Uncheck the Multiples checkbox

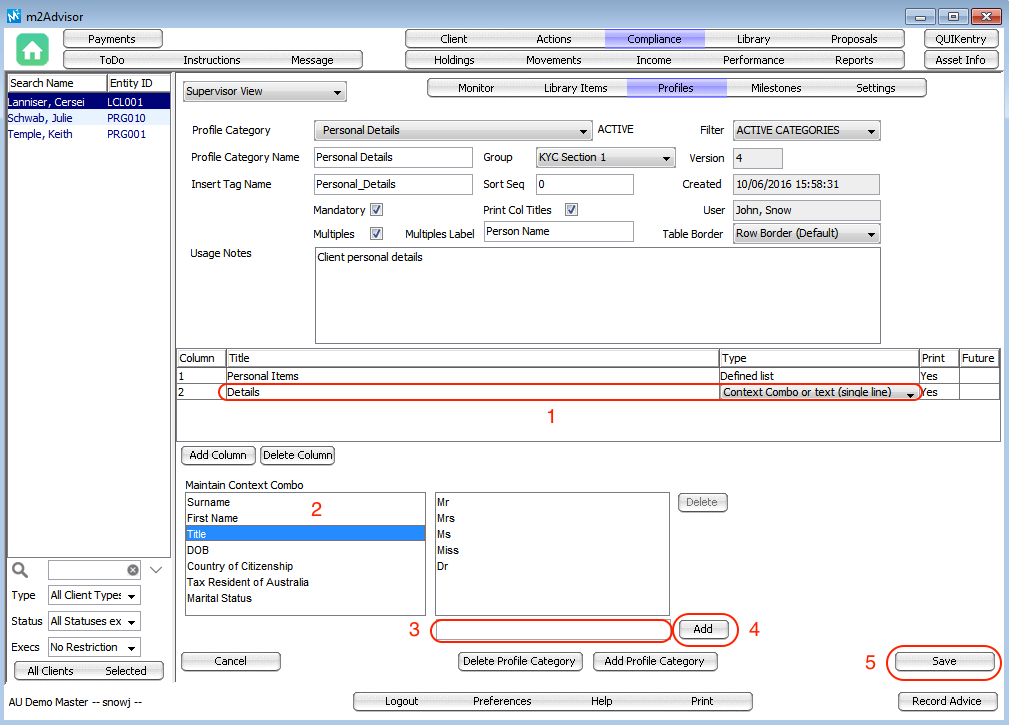(376, 234)
